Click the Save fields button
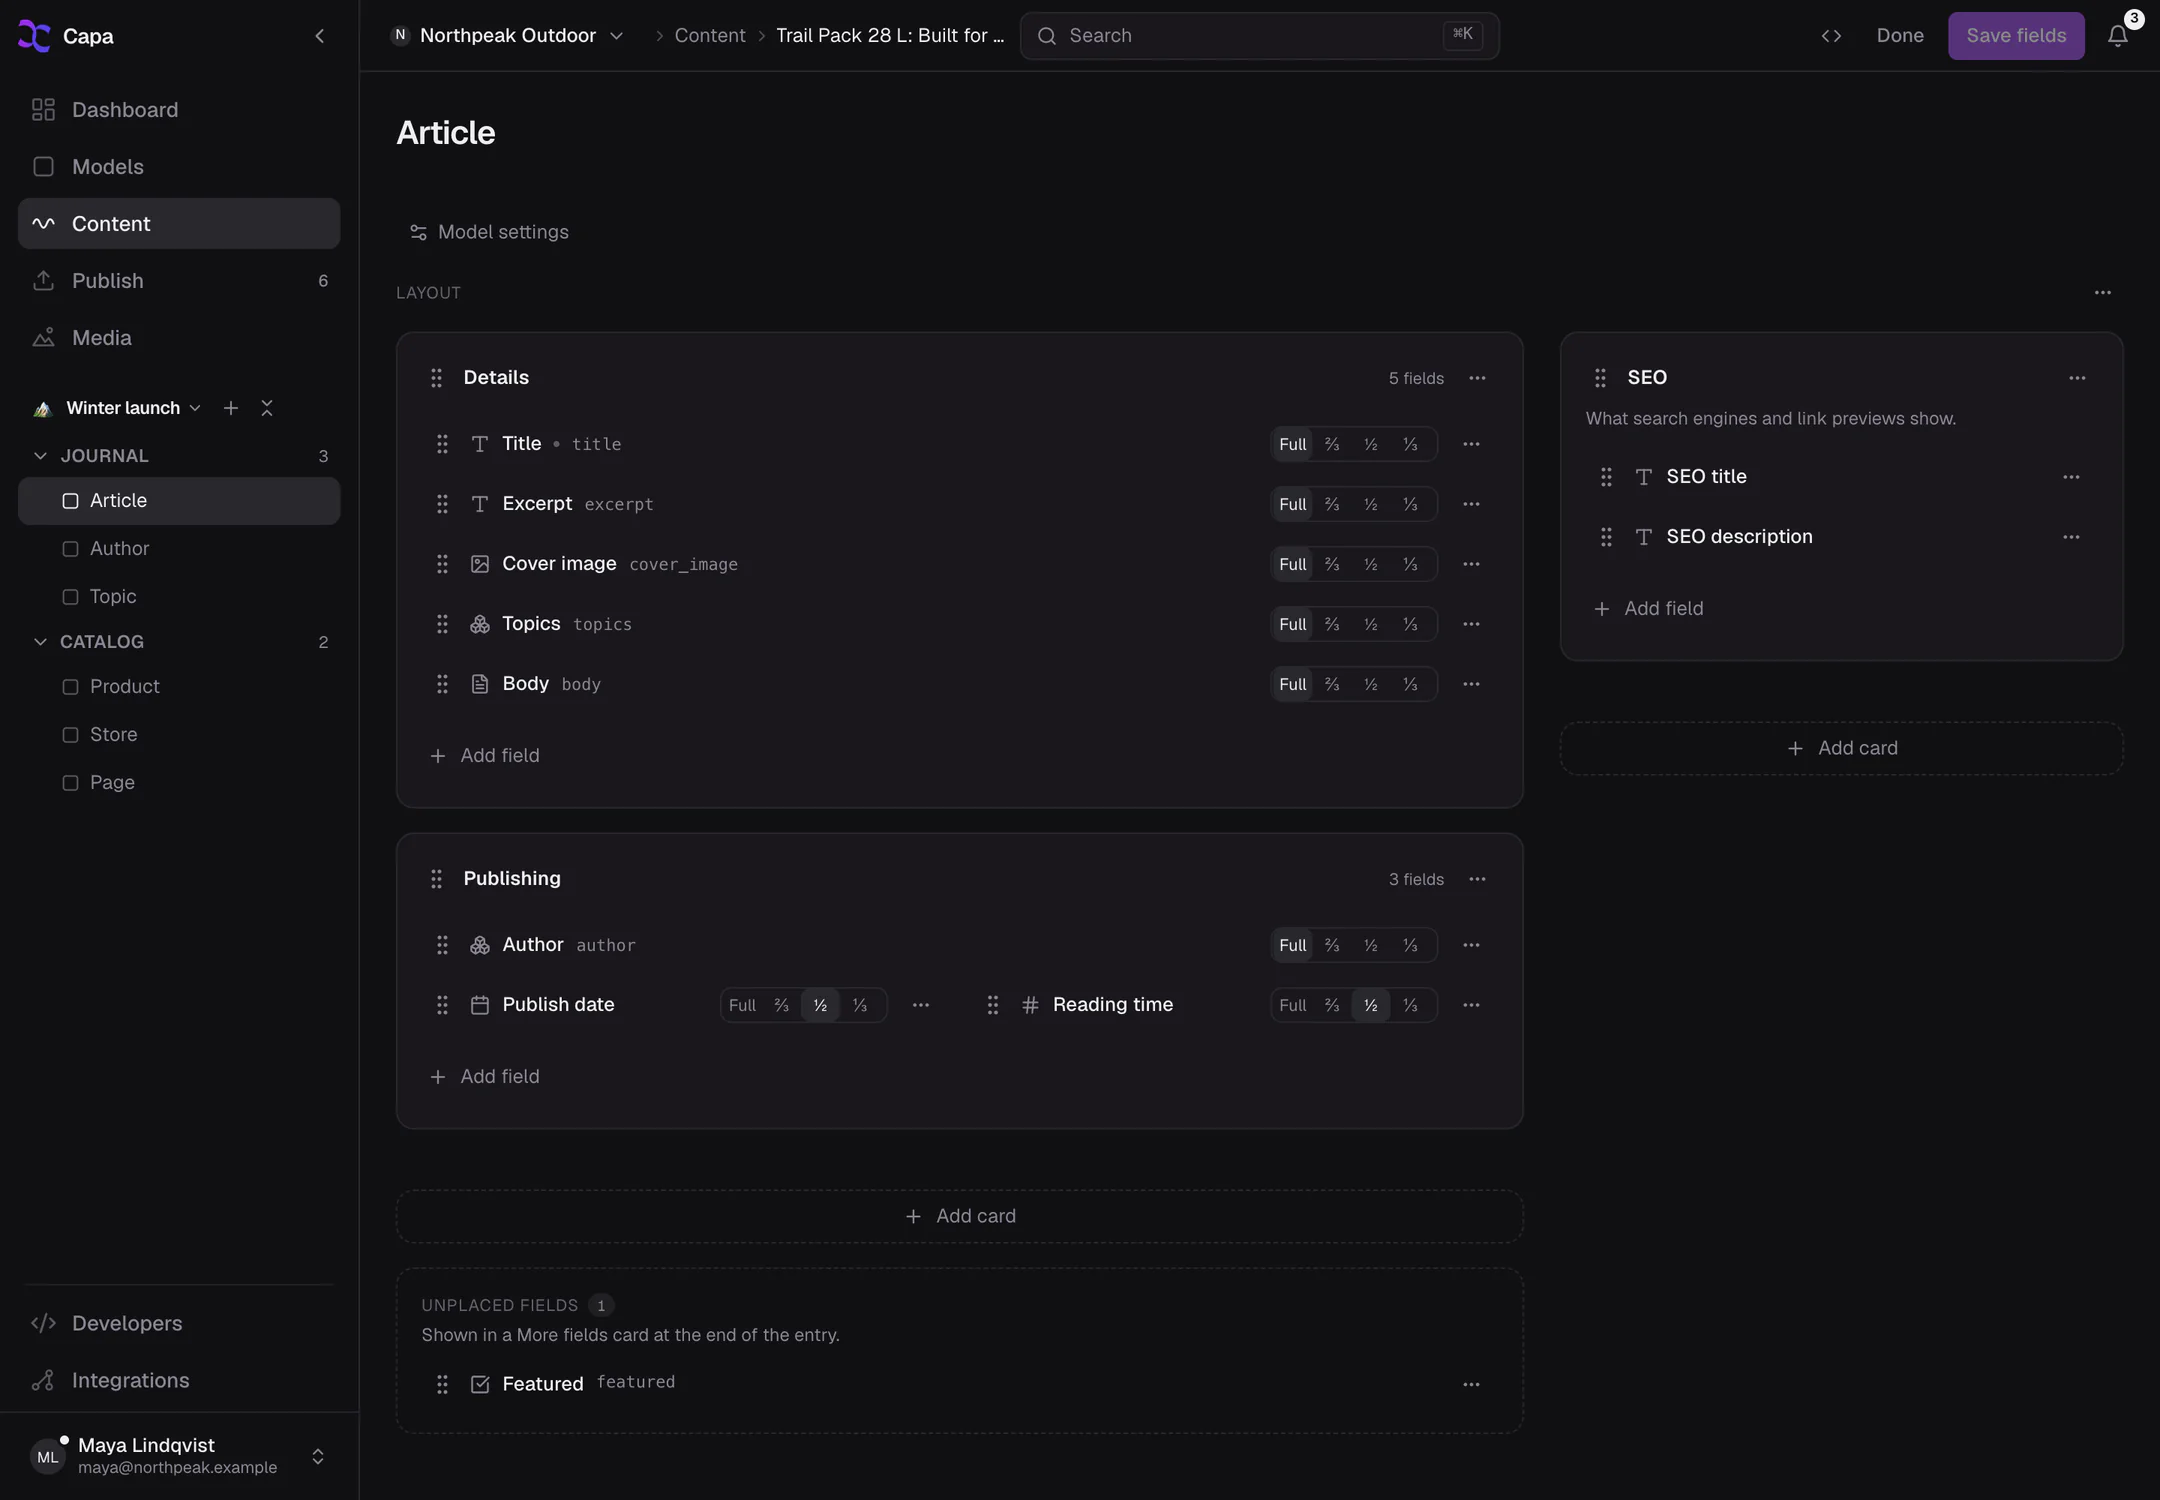This screenshot has width=2160, height=1500. pyautogui.click(x=2016, y=36)
